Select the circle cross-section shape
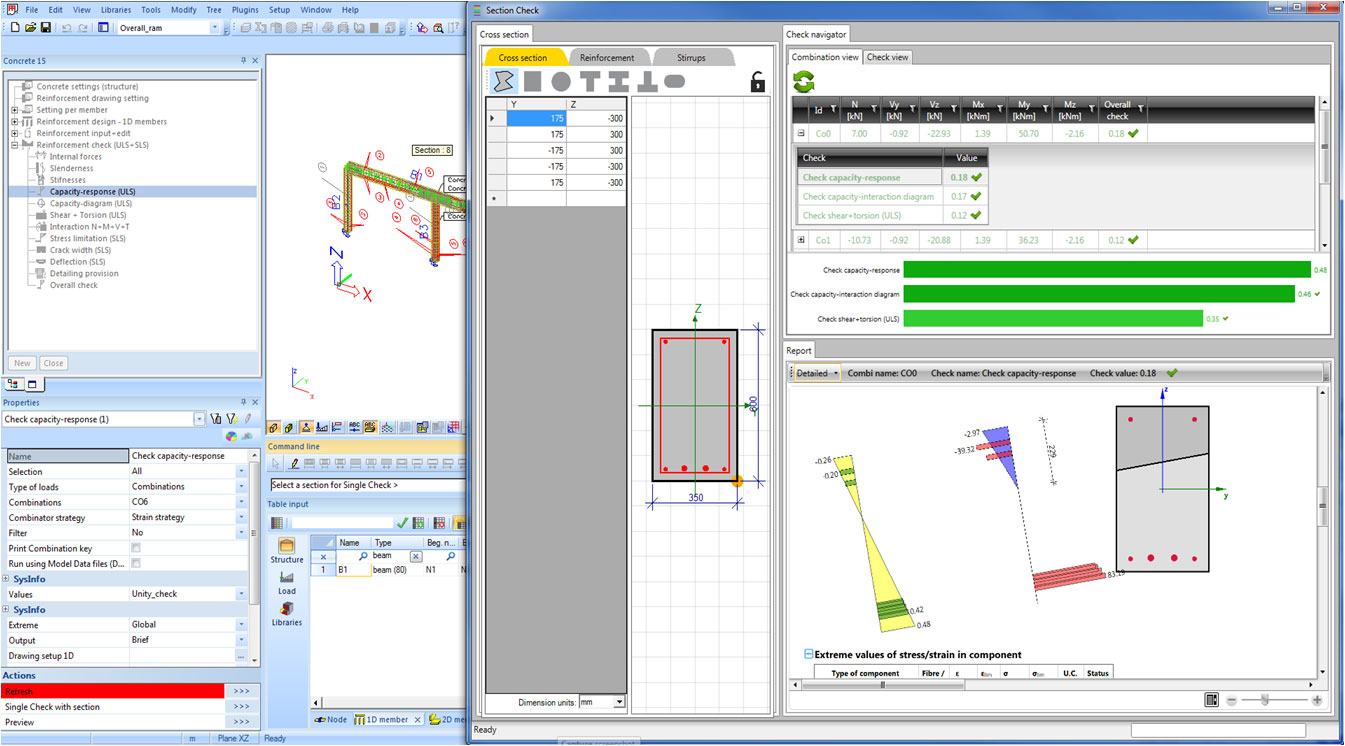Screen dimensions: 1345x746 561,81
